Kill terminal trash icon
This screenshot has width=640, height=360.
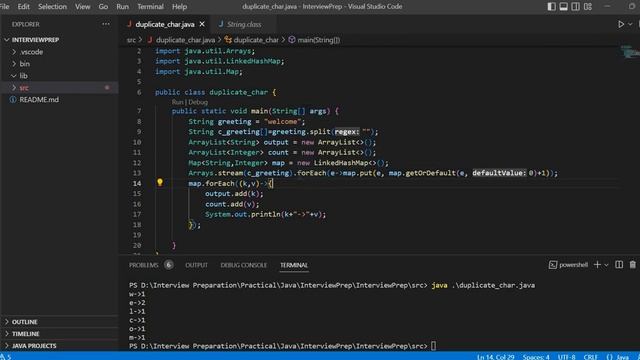pos(633,265)
